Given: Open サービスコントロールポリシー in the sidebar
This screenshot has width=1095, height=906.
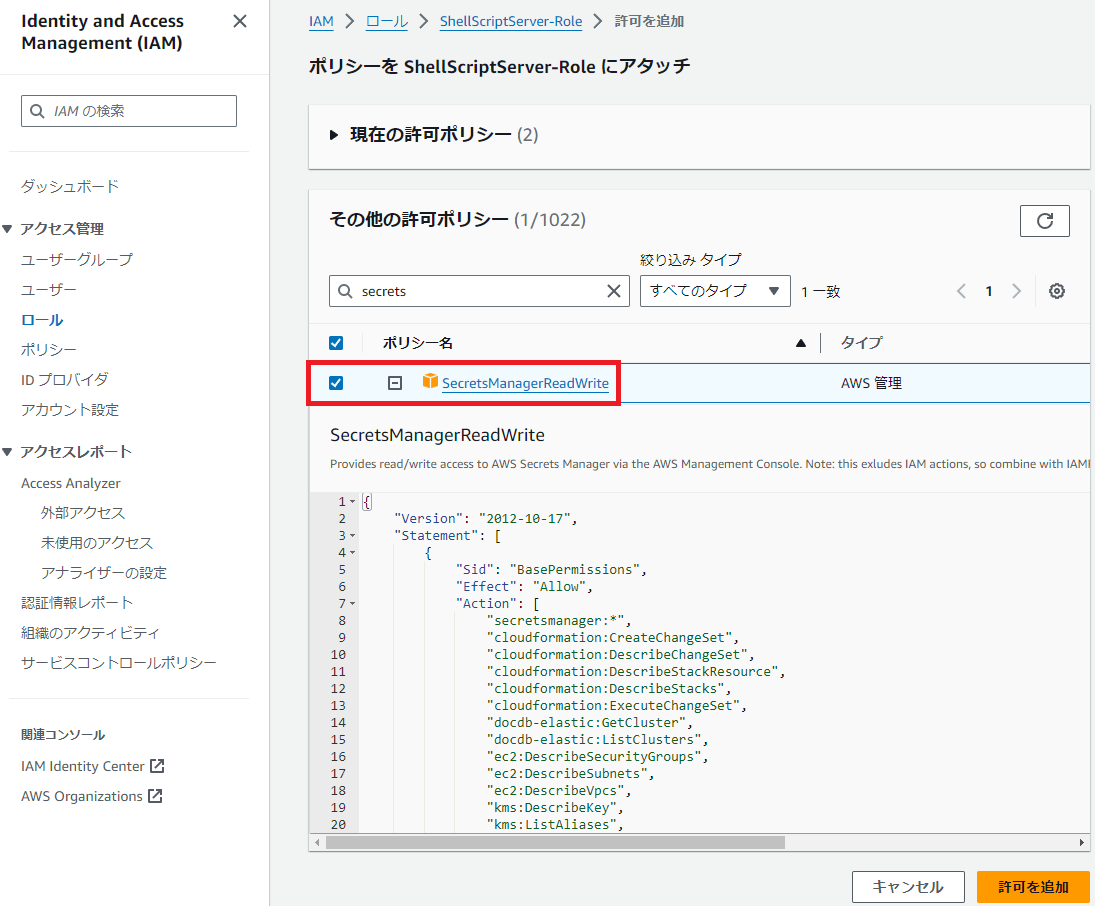Looking at the screenshot, I should 119,663.
